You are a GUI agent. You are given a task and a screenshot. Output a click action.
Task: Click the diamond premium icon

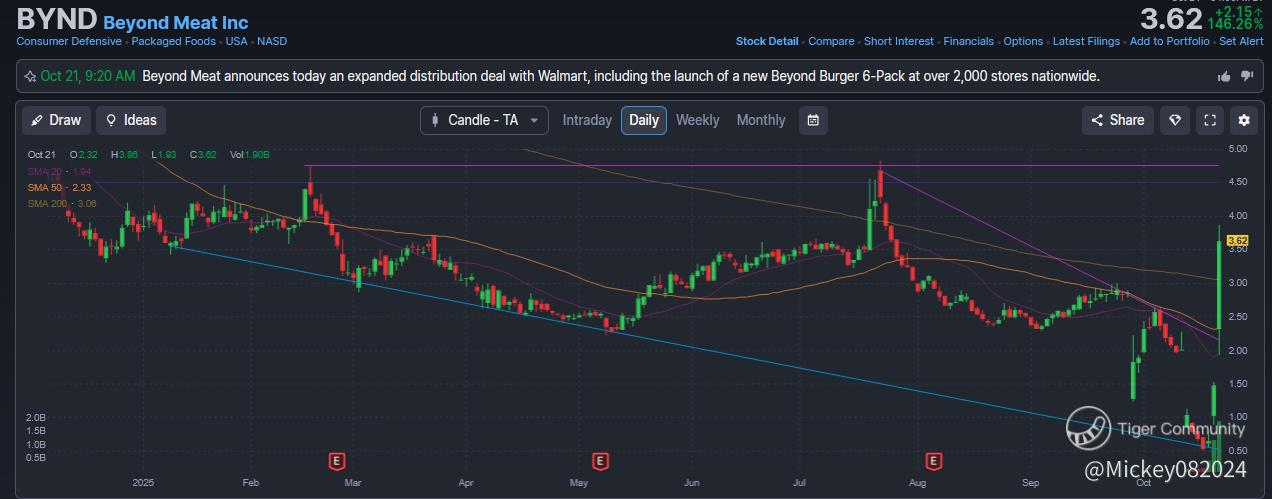(1175, 120)
